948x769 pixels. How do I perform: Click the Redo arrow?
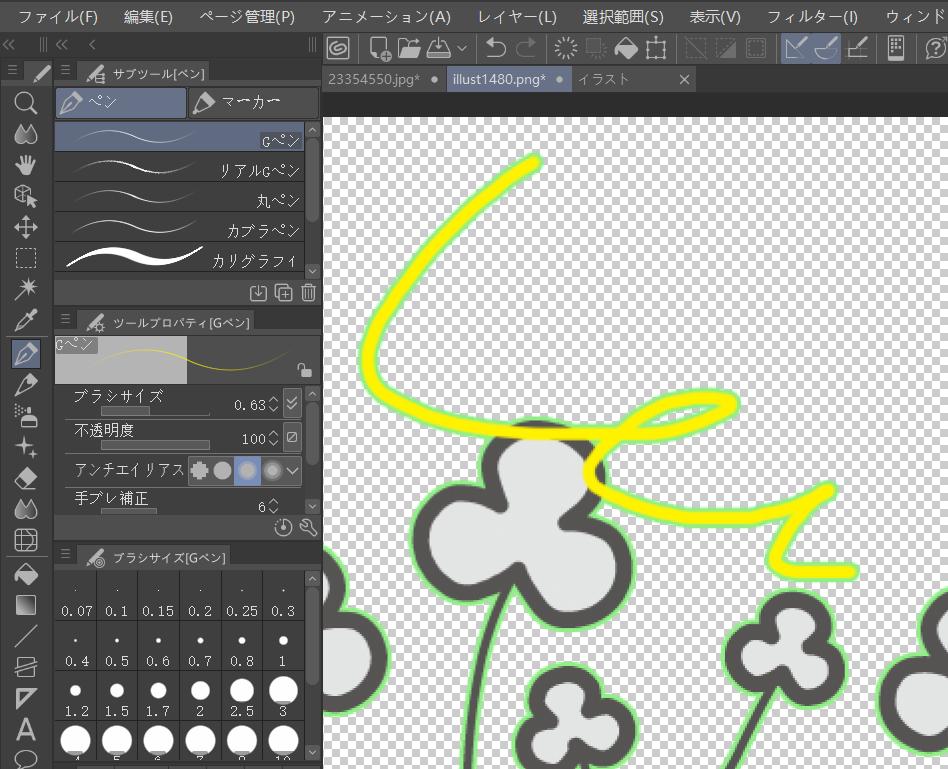[x=525, y=48]
